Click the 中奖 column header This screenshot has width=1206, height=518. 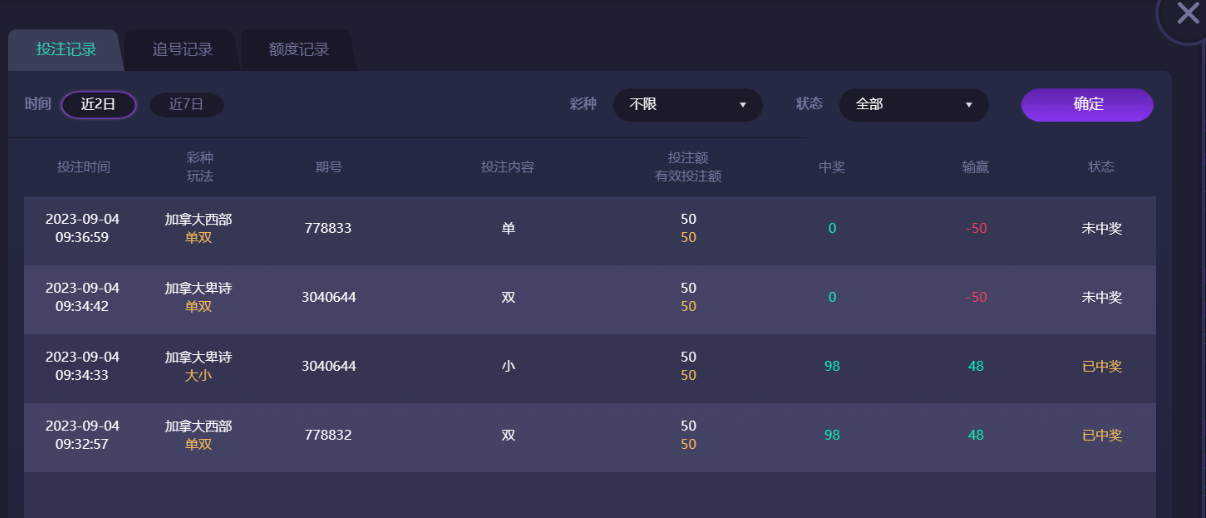tap(832, 167)
